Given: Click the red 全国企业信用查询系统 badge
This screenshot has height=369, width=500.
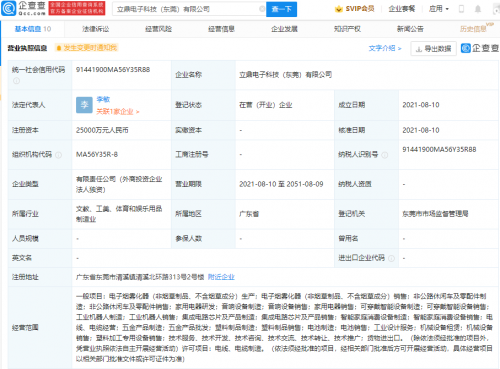Looking at the screenshot, I should [77, 8].
